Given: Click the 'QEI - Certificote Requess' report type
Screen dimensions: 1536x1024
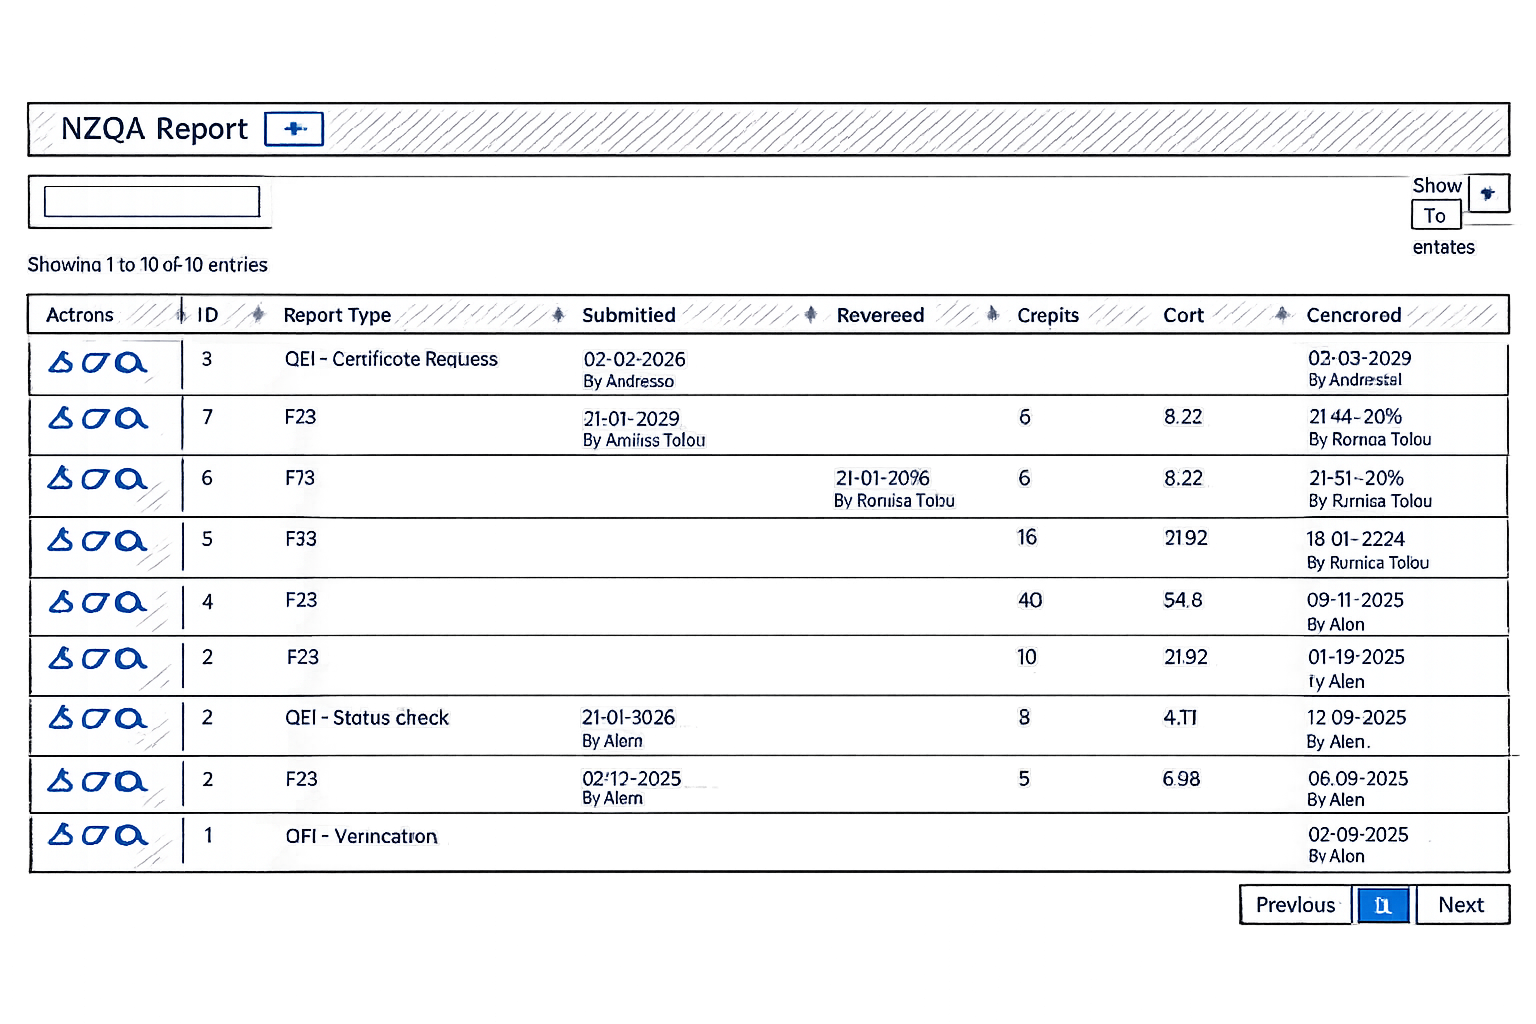Looking at the screenshot, I should click(391, 359).
